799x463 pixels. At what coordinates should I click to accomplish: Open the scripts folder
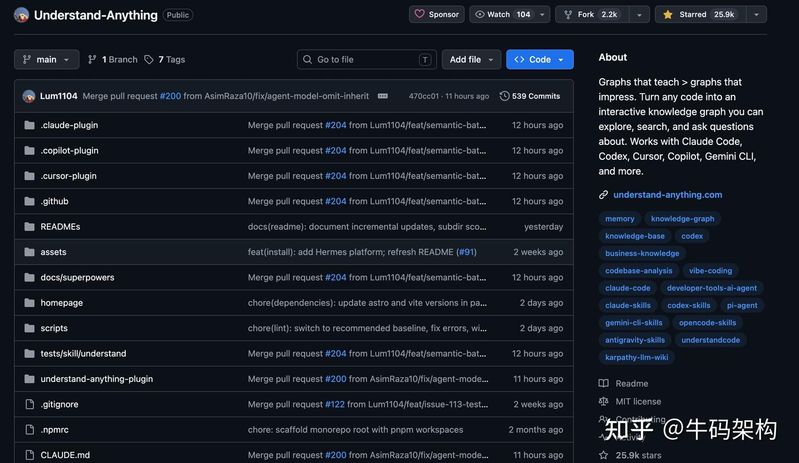(54, 328)
